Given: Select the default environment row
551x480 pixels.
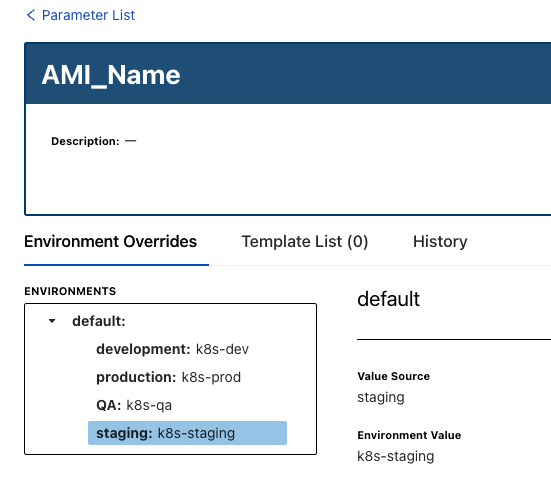Looking at the screenshot, I should tap(99, 321).
